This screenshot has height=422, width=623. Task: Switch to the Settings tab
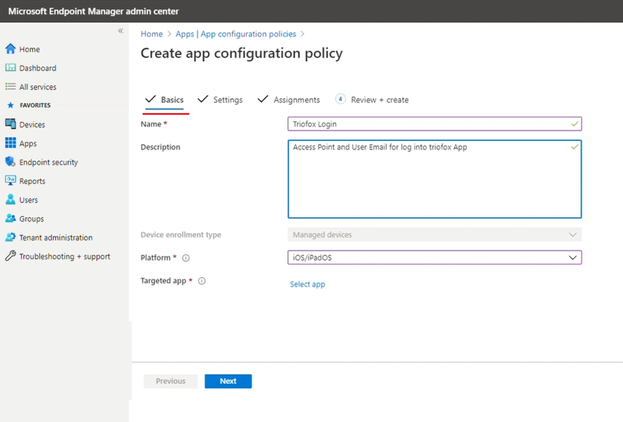(x=220, y=100)
